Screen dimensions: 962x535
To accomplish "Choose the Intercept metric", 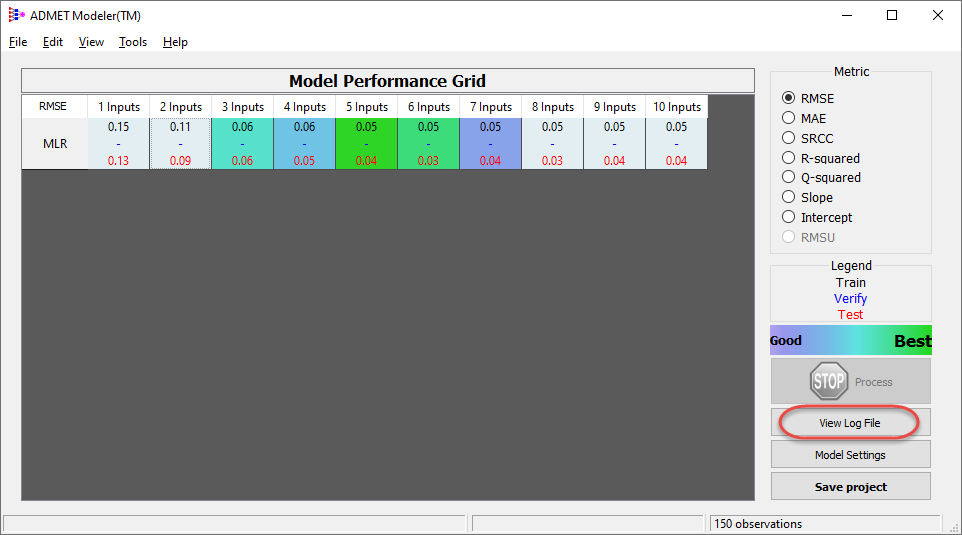I will point(788,217).
